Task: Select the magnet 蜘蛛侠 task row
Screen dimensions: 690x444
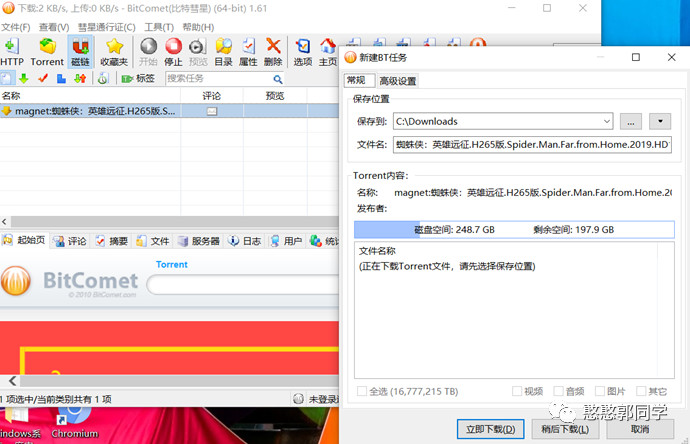Action: [x=169, y=111]
